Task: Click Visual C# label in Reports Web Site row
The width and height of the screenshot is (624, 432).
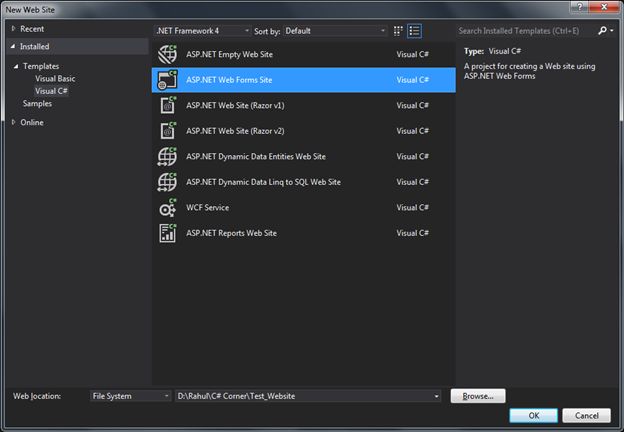Action: click(412, 233)
